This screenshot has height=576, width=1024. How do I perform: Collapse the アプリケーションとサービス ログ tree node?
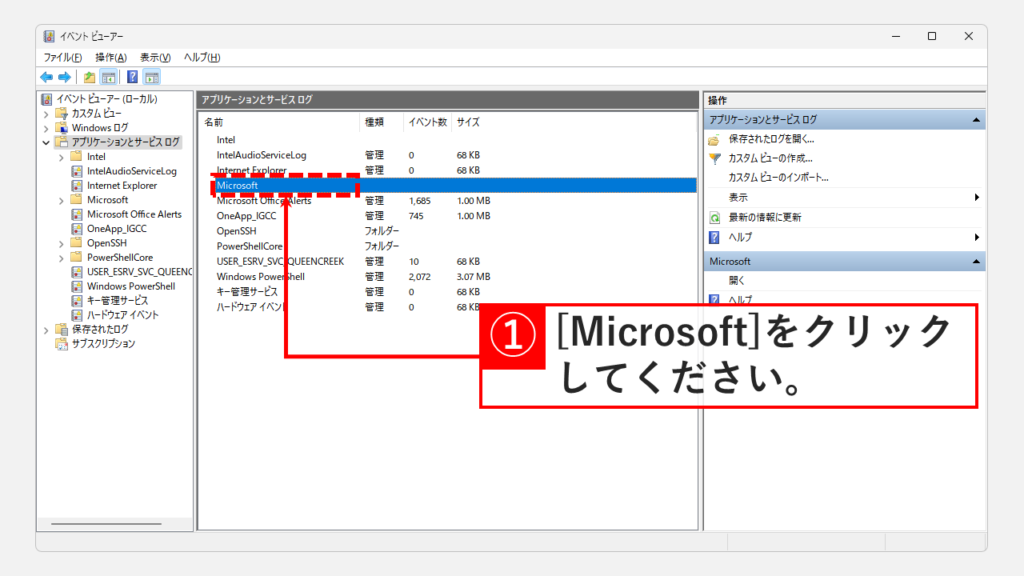(46, 143)
